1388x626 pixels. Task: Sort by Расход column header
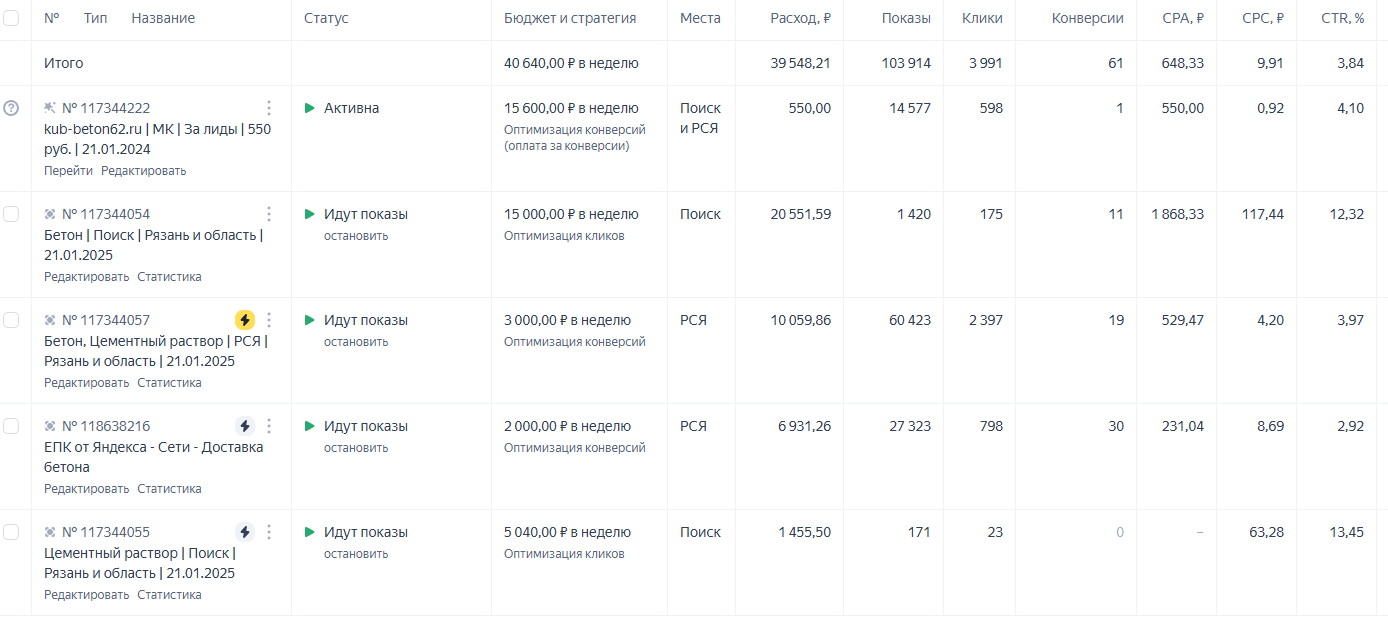800,18
